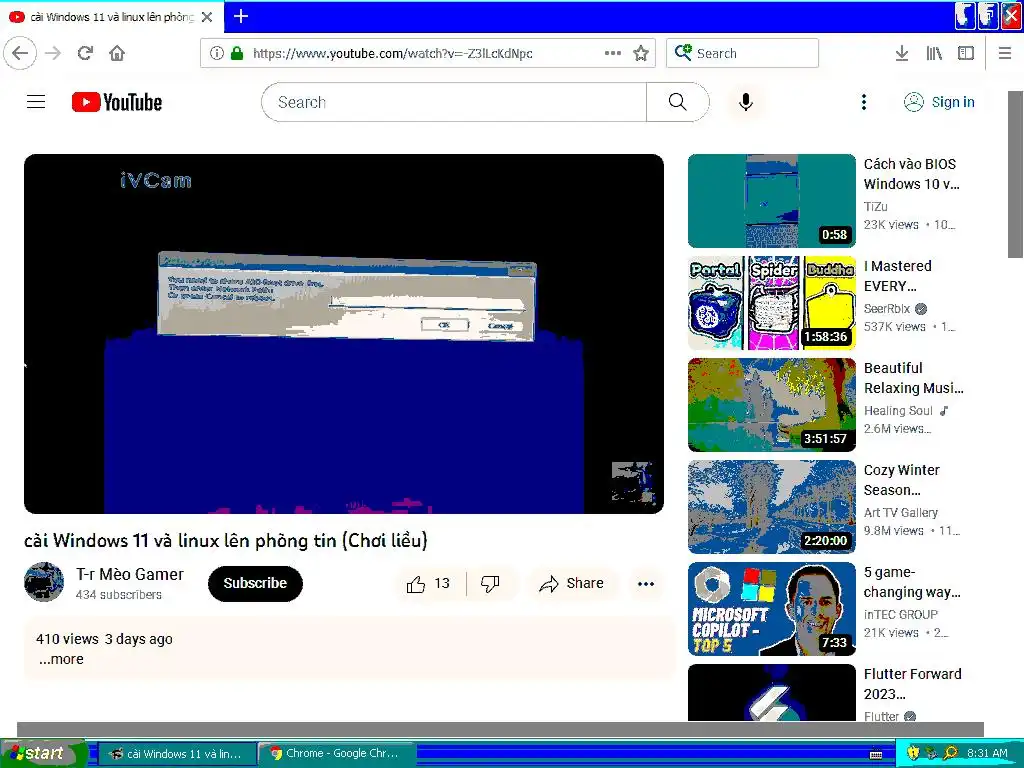Reload the page with refresh icon
The width and height of the screenshot is (1024, 768).
click(x=85, y=53)
